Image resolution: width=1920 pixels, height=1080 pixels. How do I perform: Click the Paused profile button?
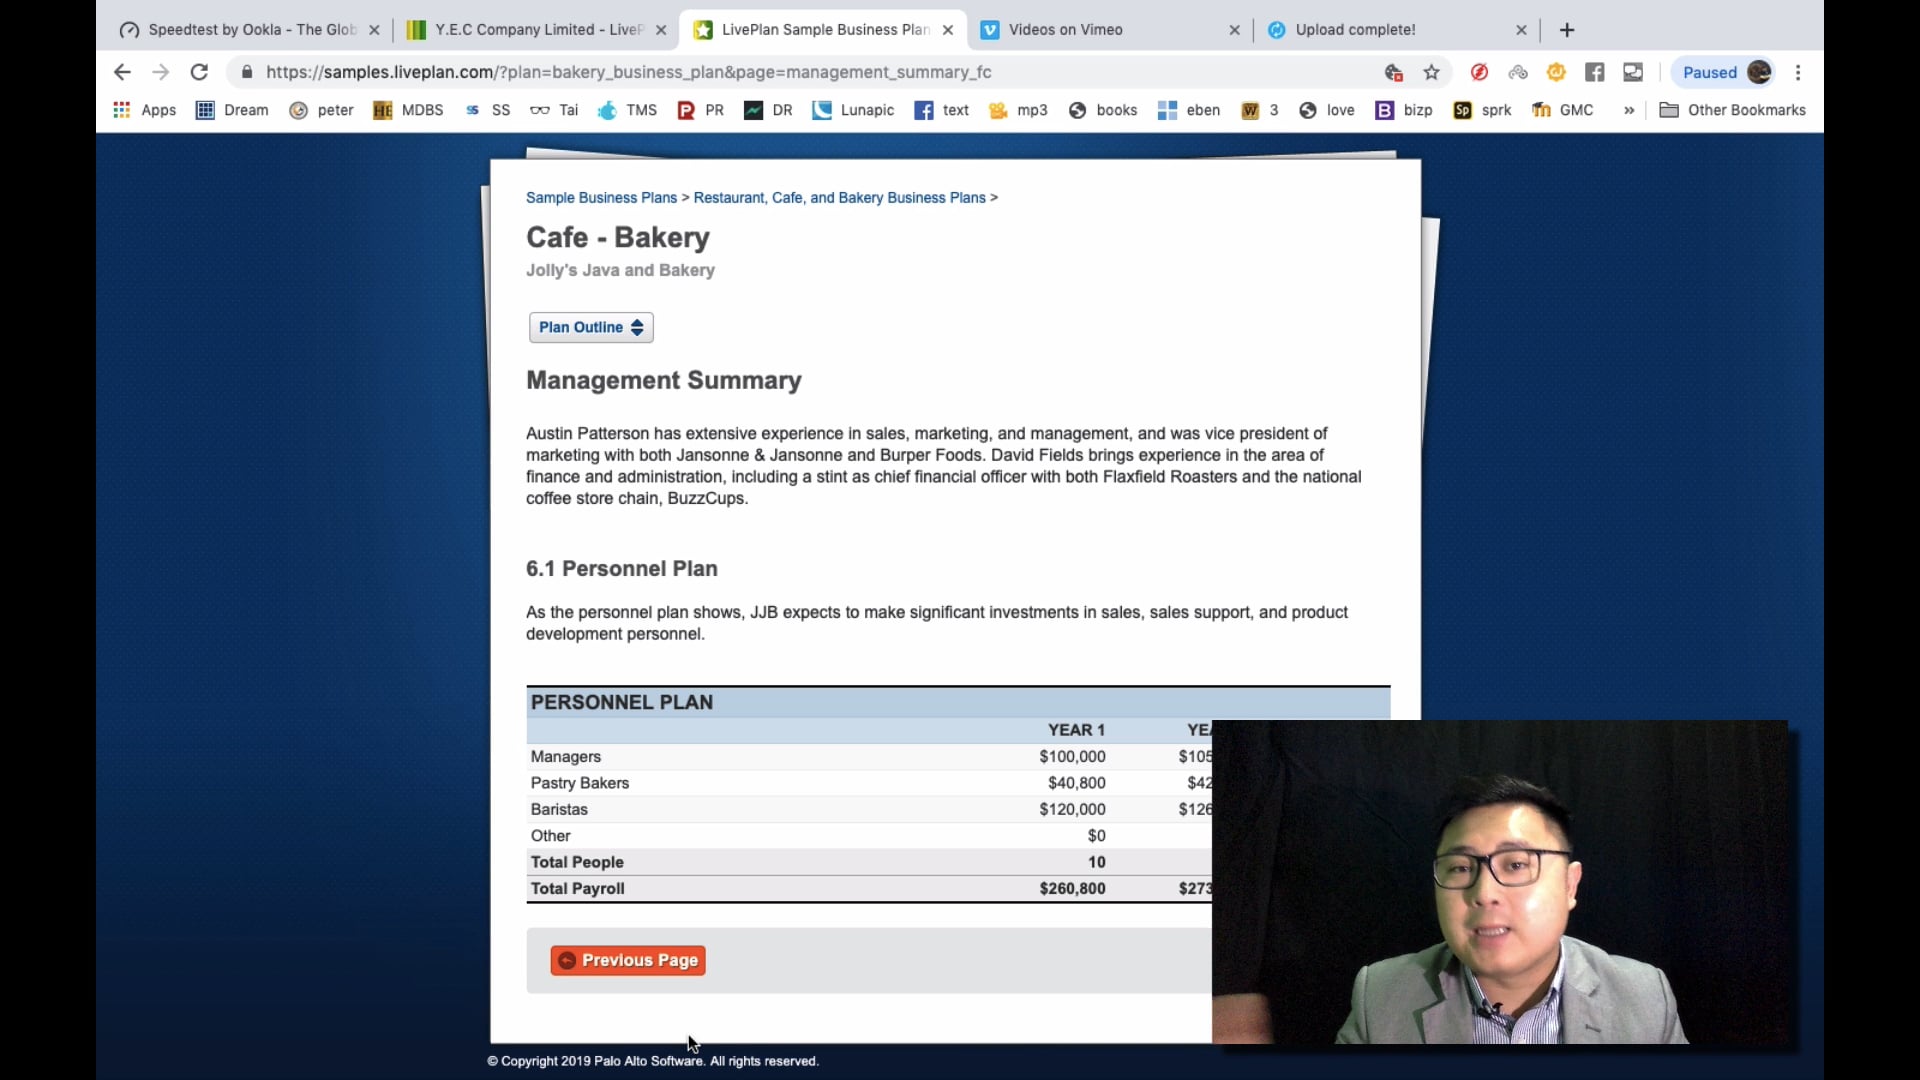[1727, 72]
